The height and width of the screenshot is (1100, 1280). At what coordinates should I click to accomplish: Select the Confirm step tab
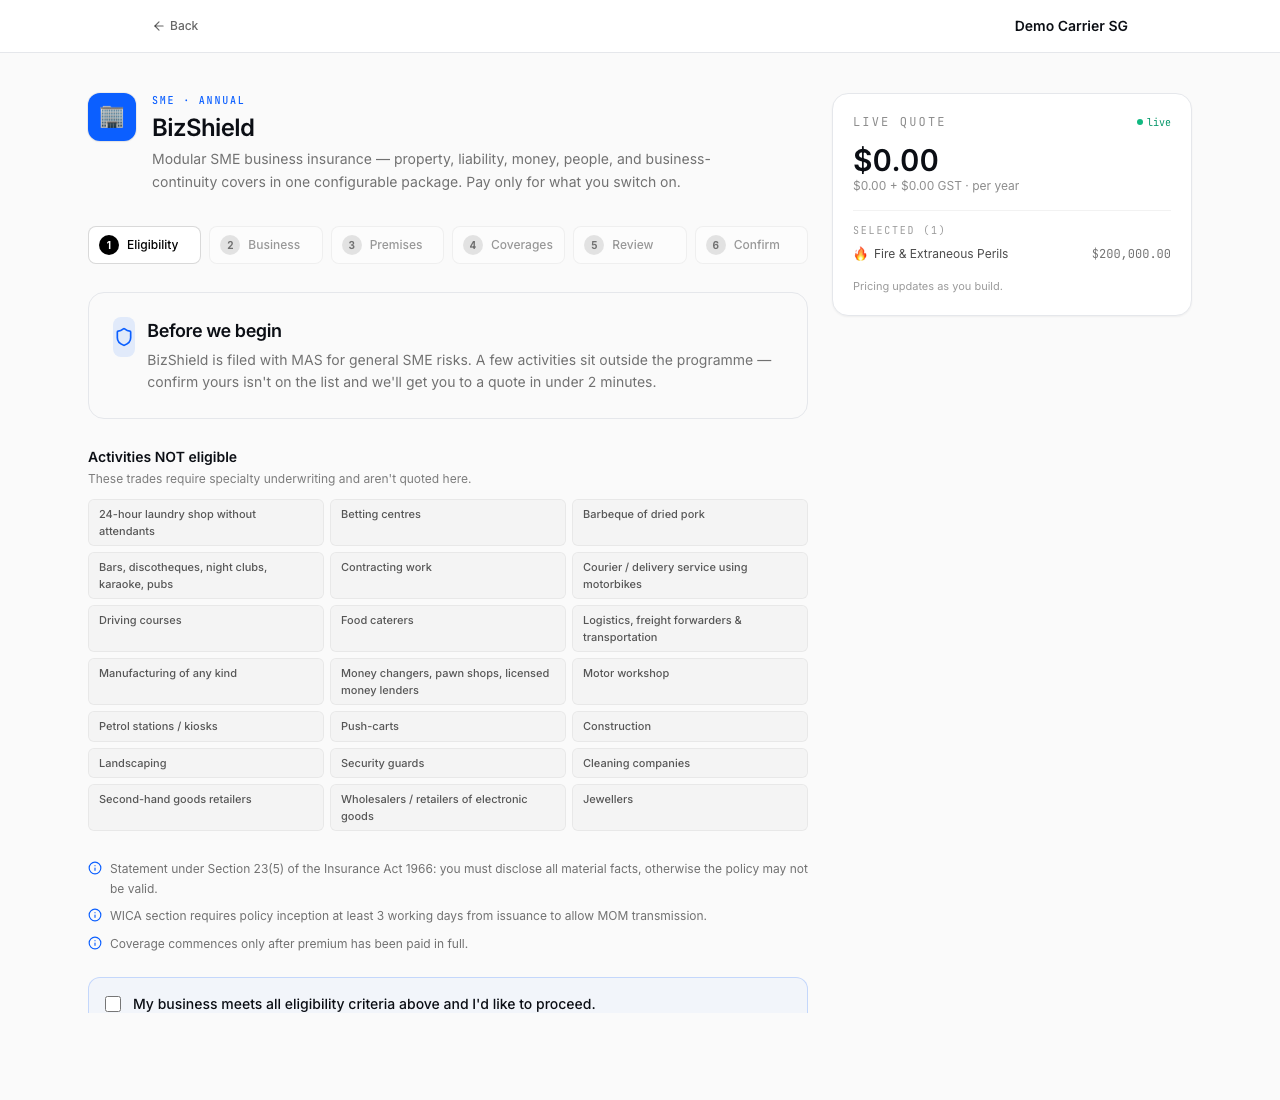(x=750, y=245)
